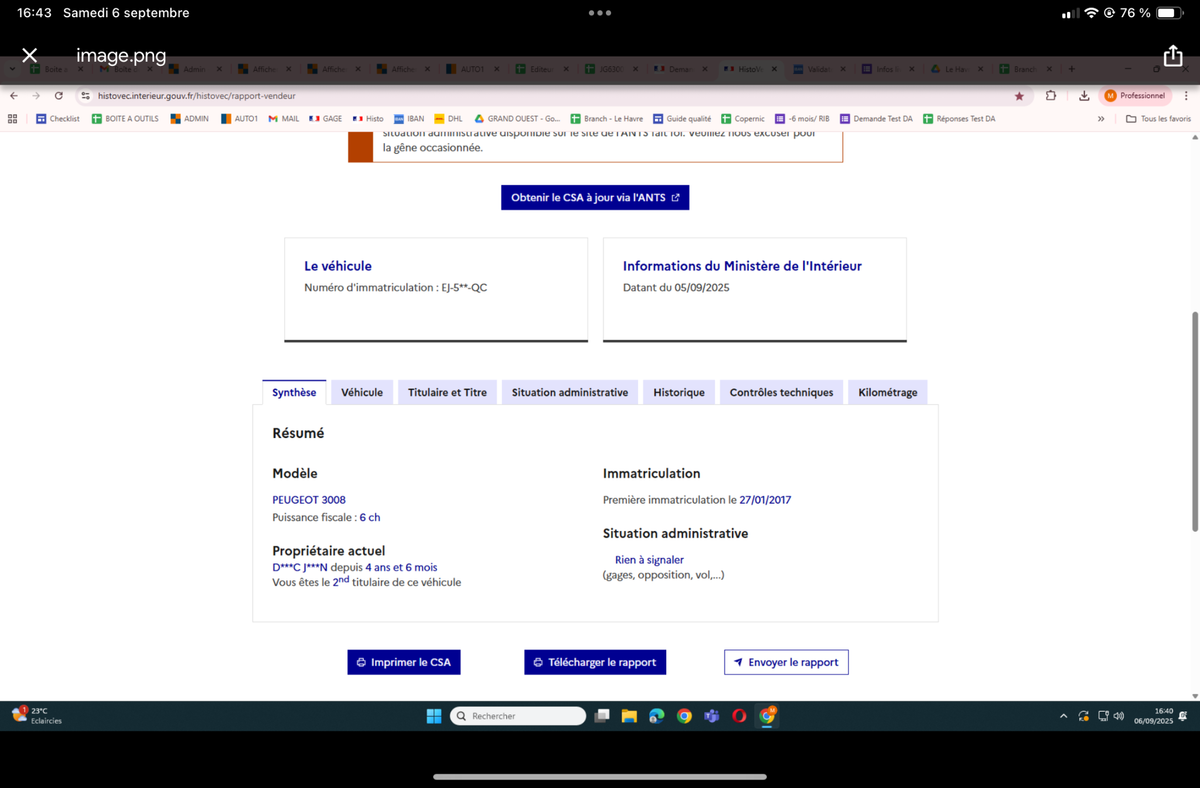Click the Rien à signaler status text
Viewport: 1200px width, 788px height.
649,560
